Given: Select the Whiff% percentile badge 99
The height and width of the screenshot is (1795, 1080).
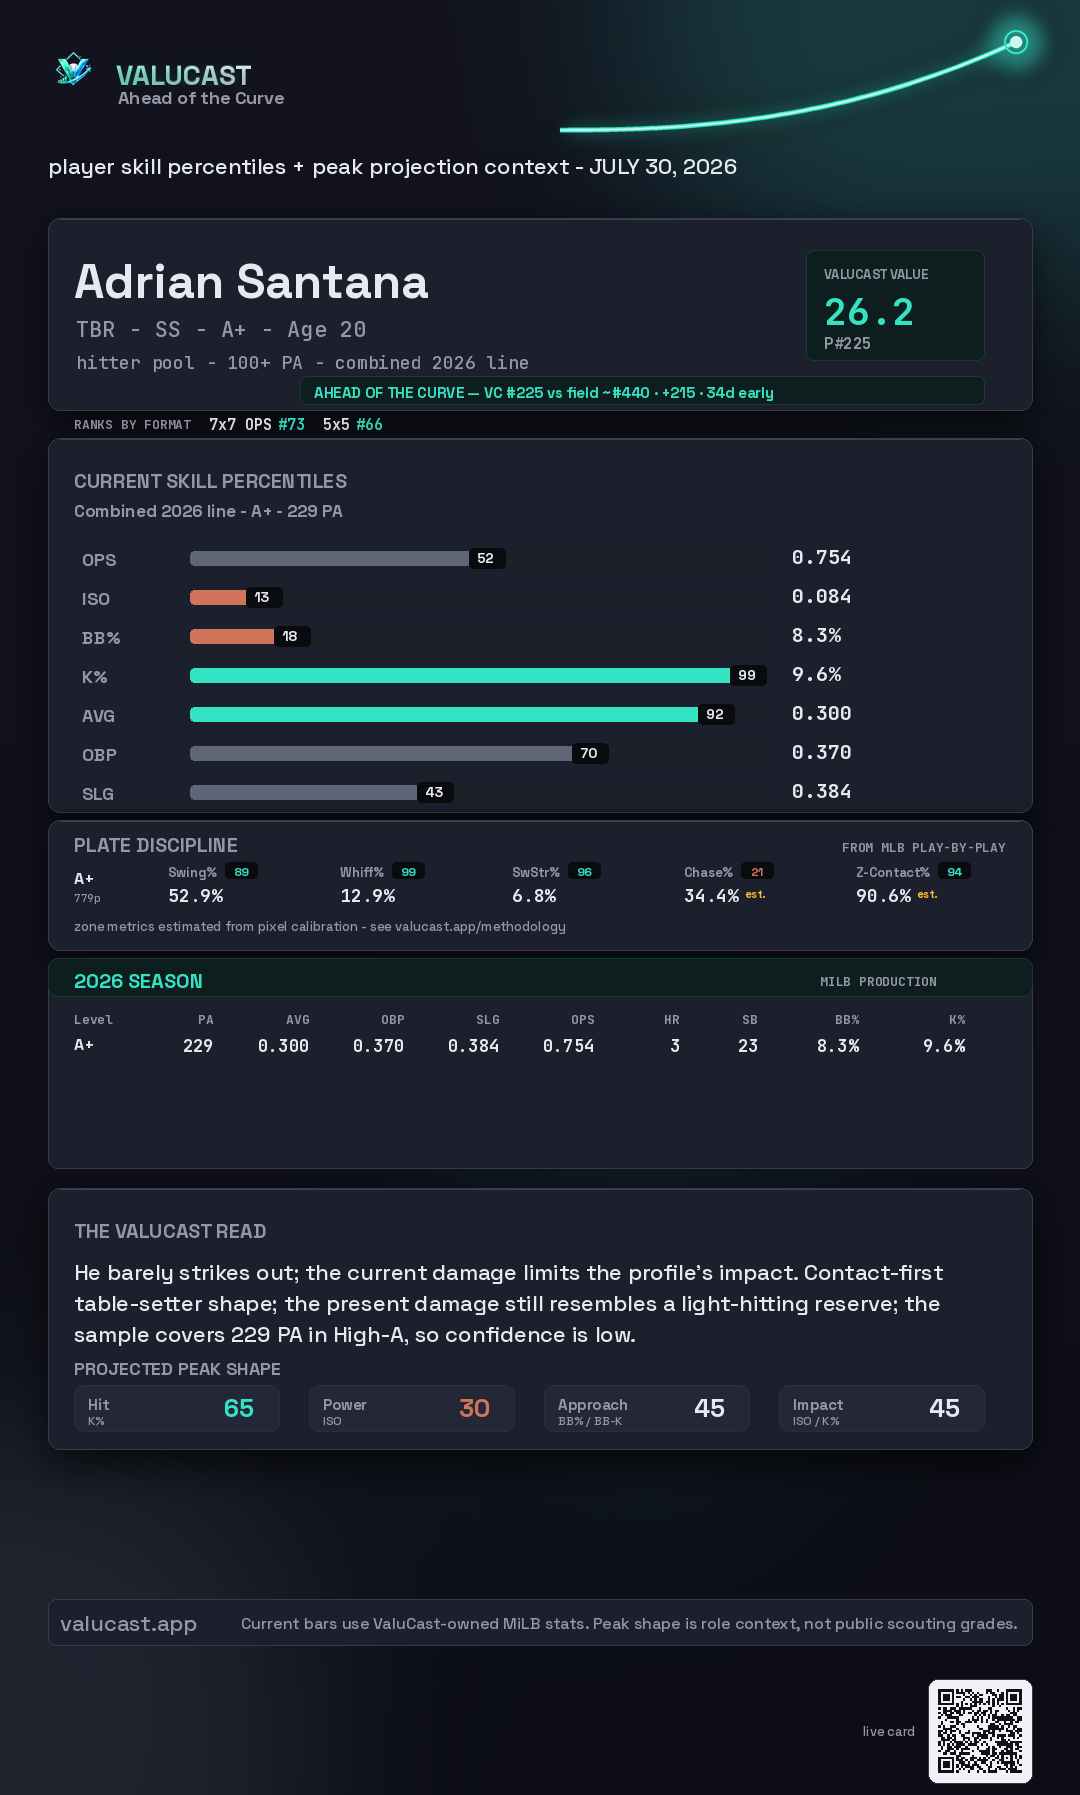Looking at the screenshot, I should pyautogui.click(x=409, y=872).
